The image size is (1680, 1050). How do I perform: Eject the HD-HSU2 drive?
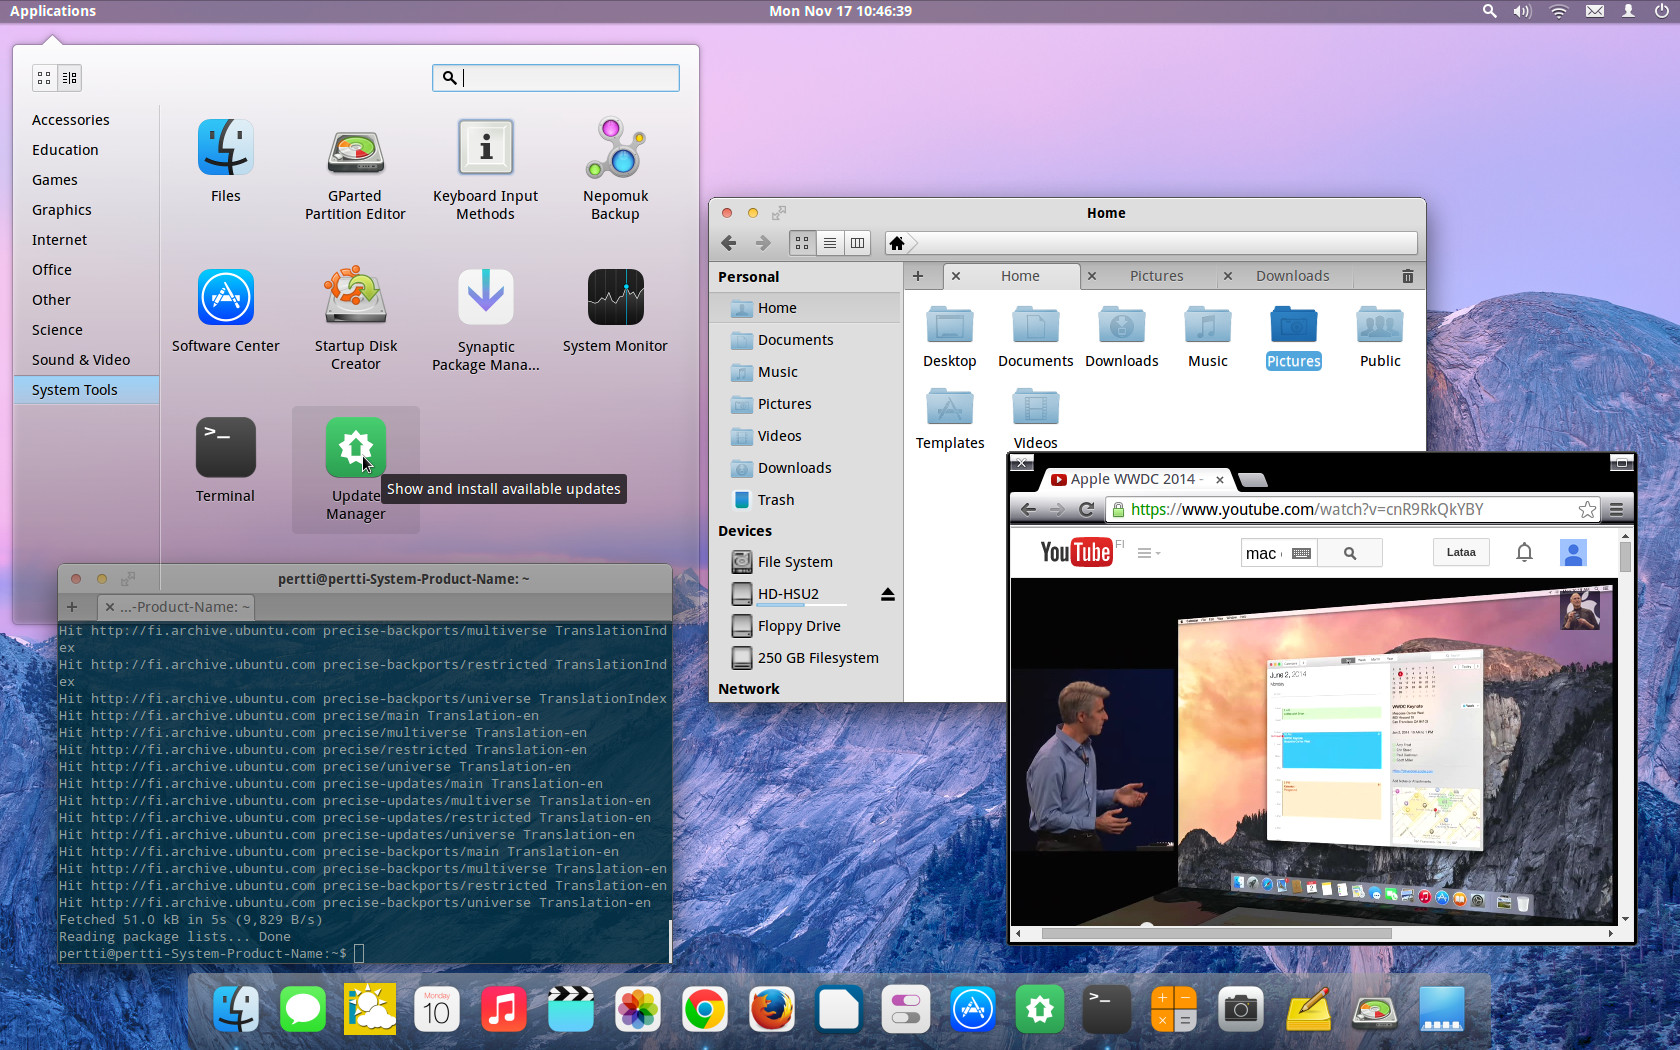coord(887,595)
